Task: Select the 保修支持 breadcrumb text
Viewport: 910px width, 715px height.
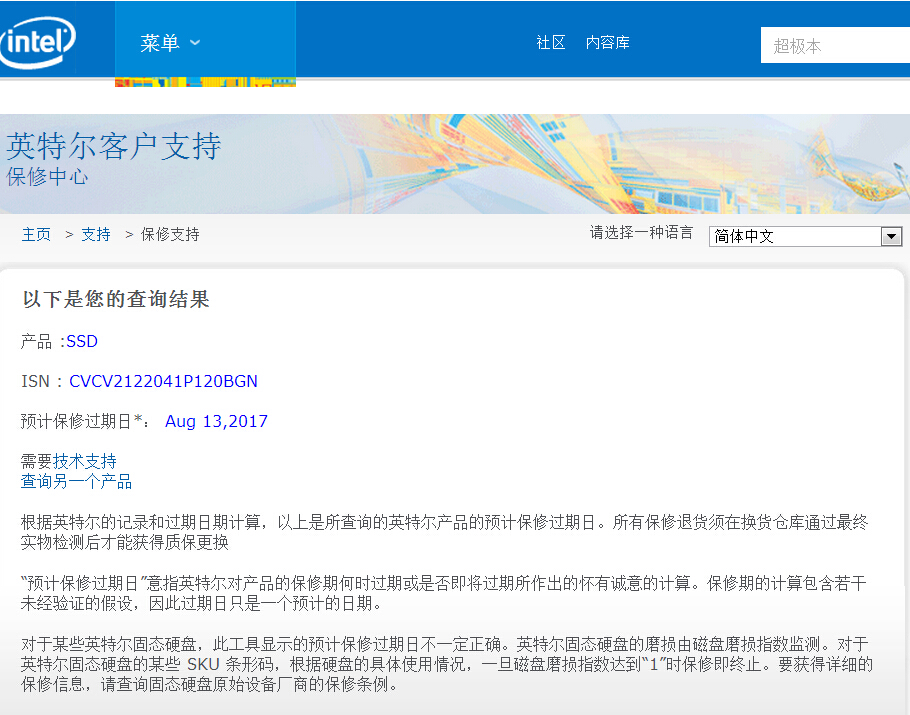Action: tap(170, 234)
